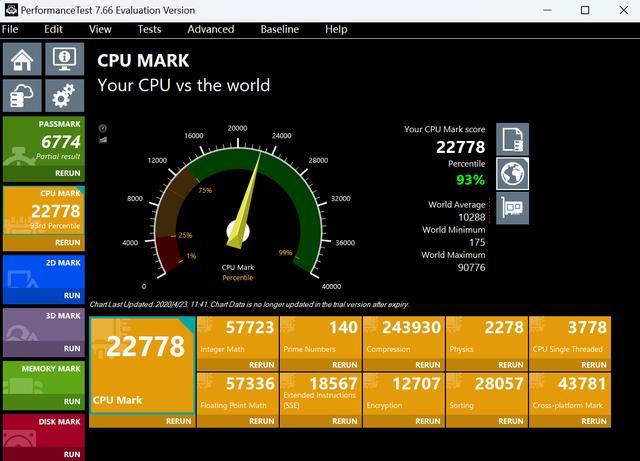Open the Baseline menu
The height and width of the screenshot is (461, 640).
point(279,29)
